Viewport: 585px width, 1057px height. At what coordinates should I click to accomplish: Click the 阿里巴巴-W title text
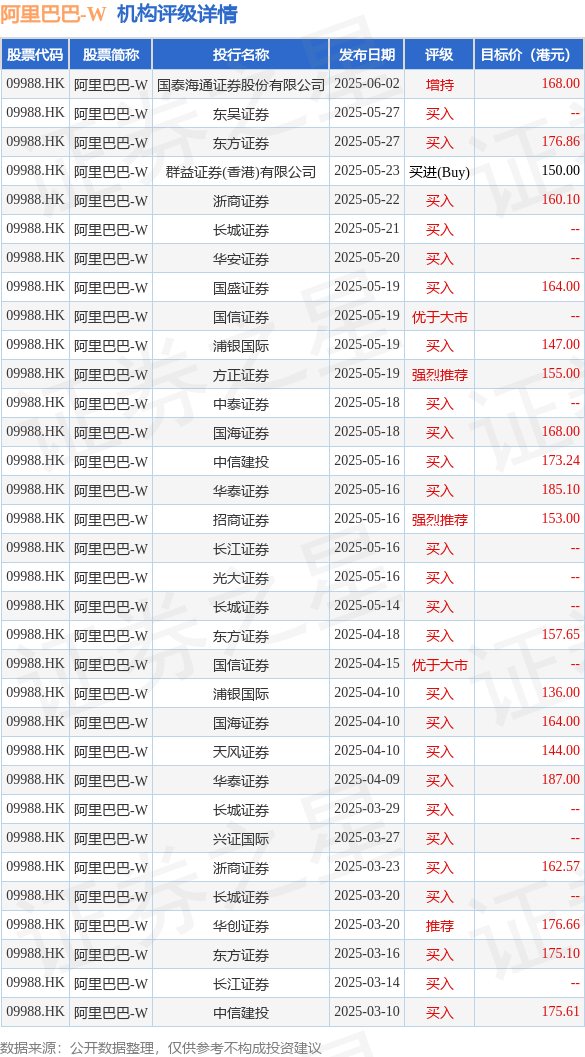pos(53,13)
